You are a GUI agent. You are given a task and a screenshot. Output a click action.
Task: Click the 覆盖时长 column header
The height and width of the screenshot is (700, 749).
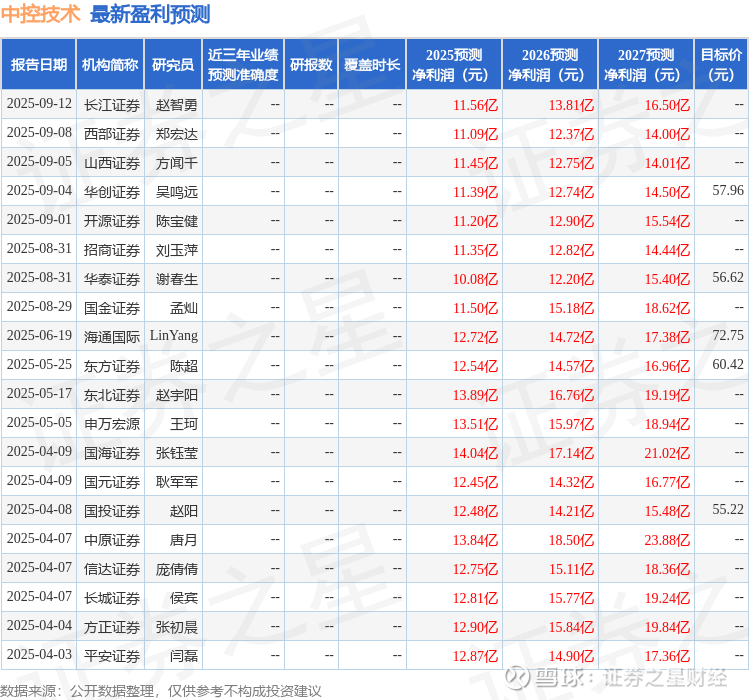click(x=372, y=65)
